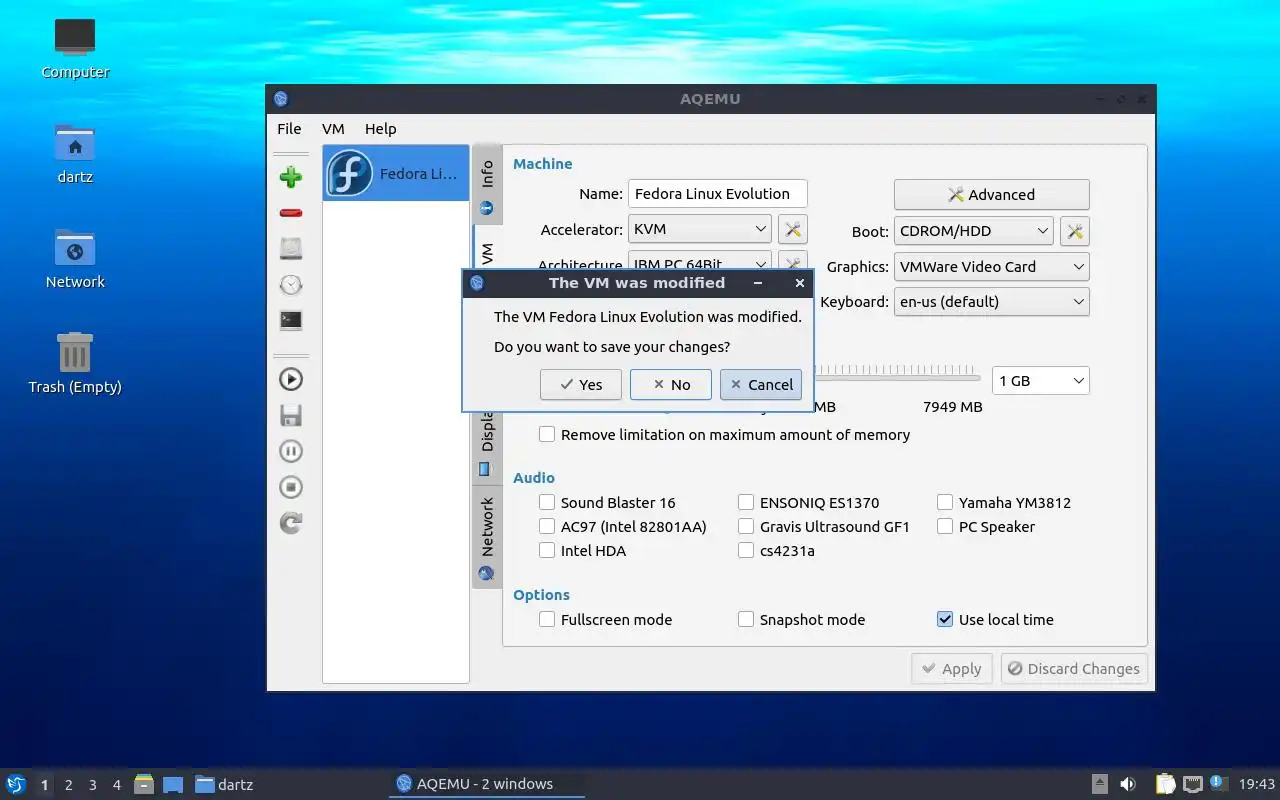Open the Accelerator KVM dropdown
1280x800 pixels.
tap(699, 229)
